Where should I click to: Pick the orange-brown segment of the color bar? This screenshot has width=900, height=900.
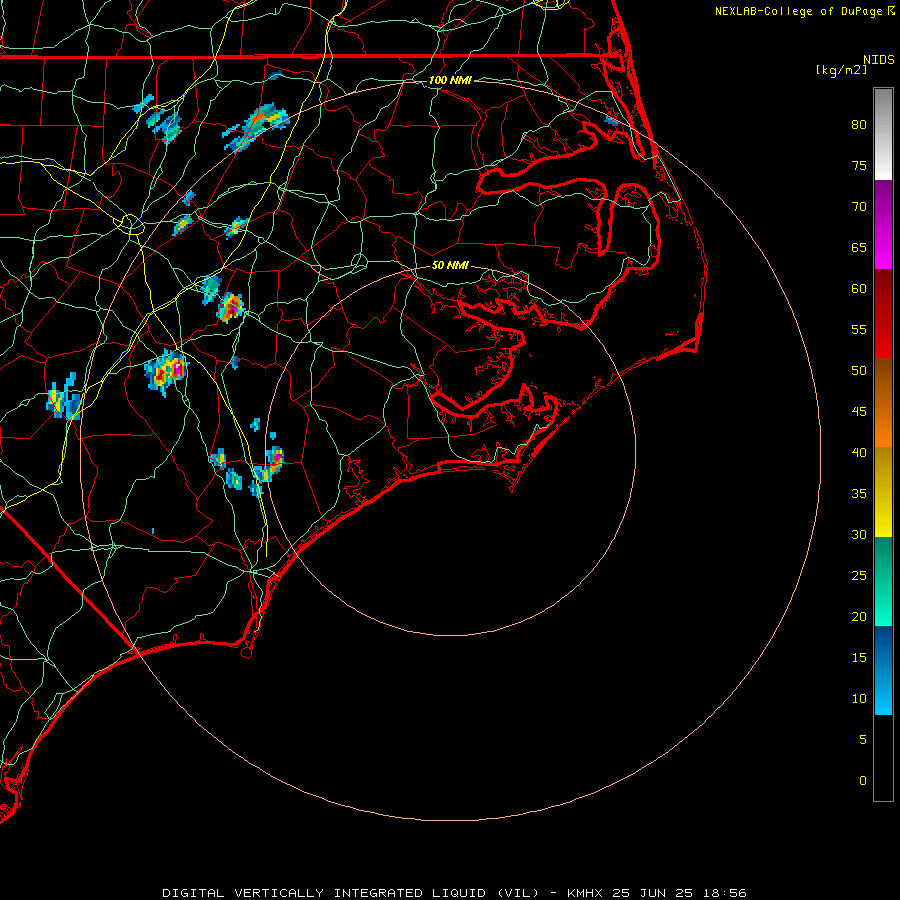(883, 403)
